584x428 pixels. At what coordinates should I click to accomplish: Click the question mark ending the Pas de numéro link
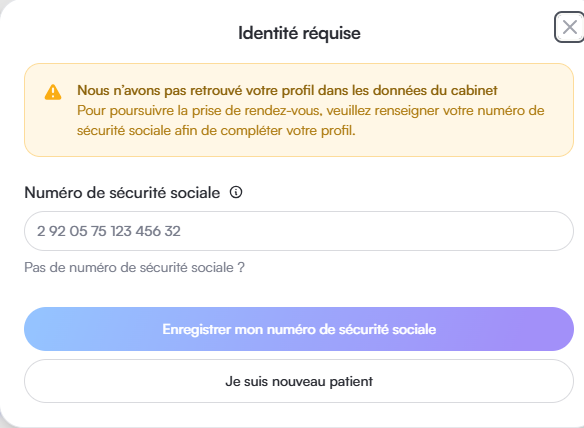click(x=241, y=267)
